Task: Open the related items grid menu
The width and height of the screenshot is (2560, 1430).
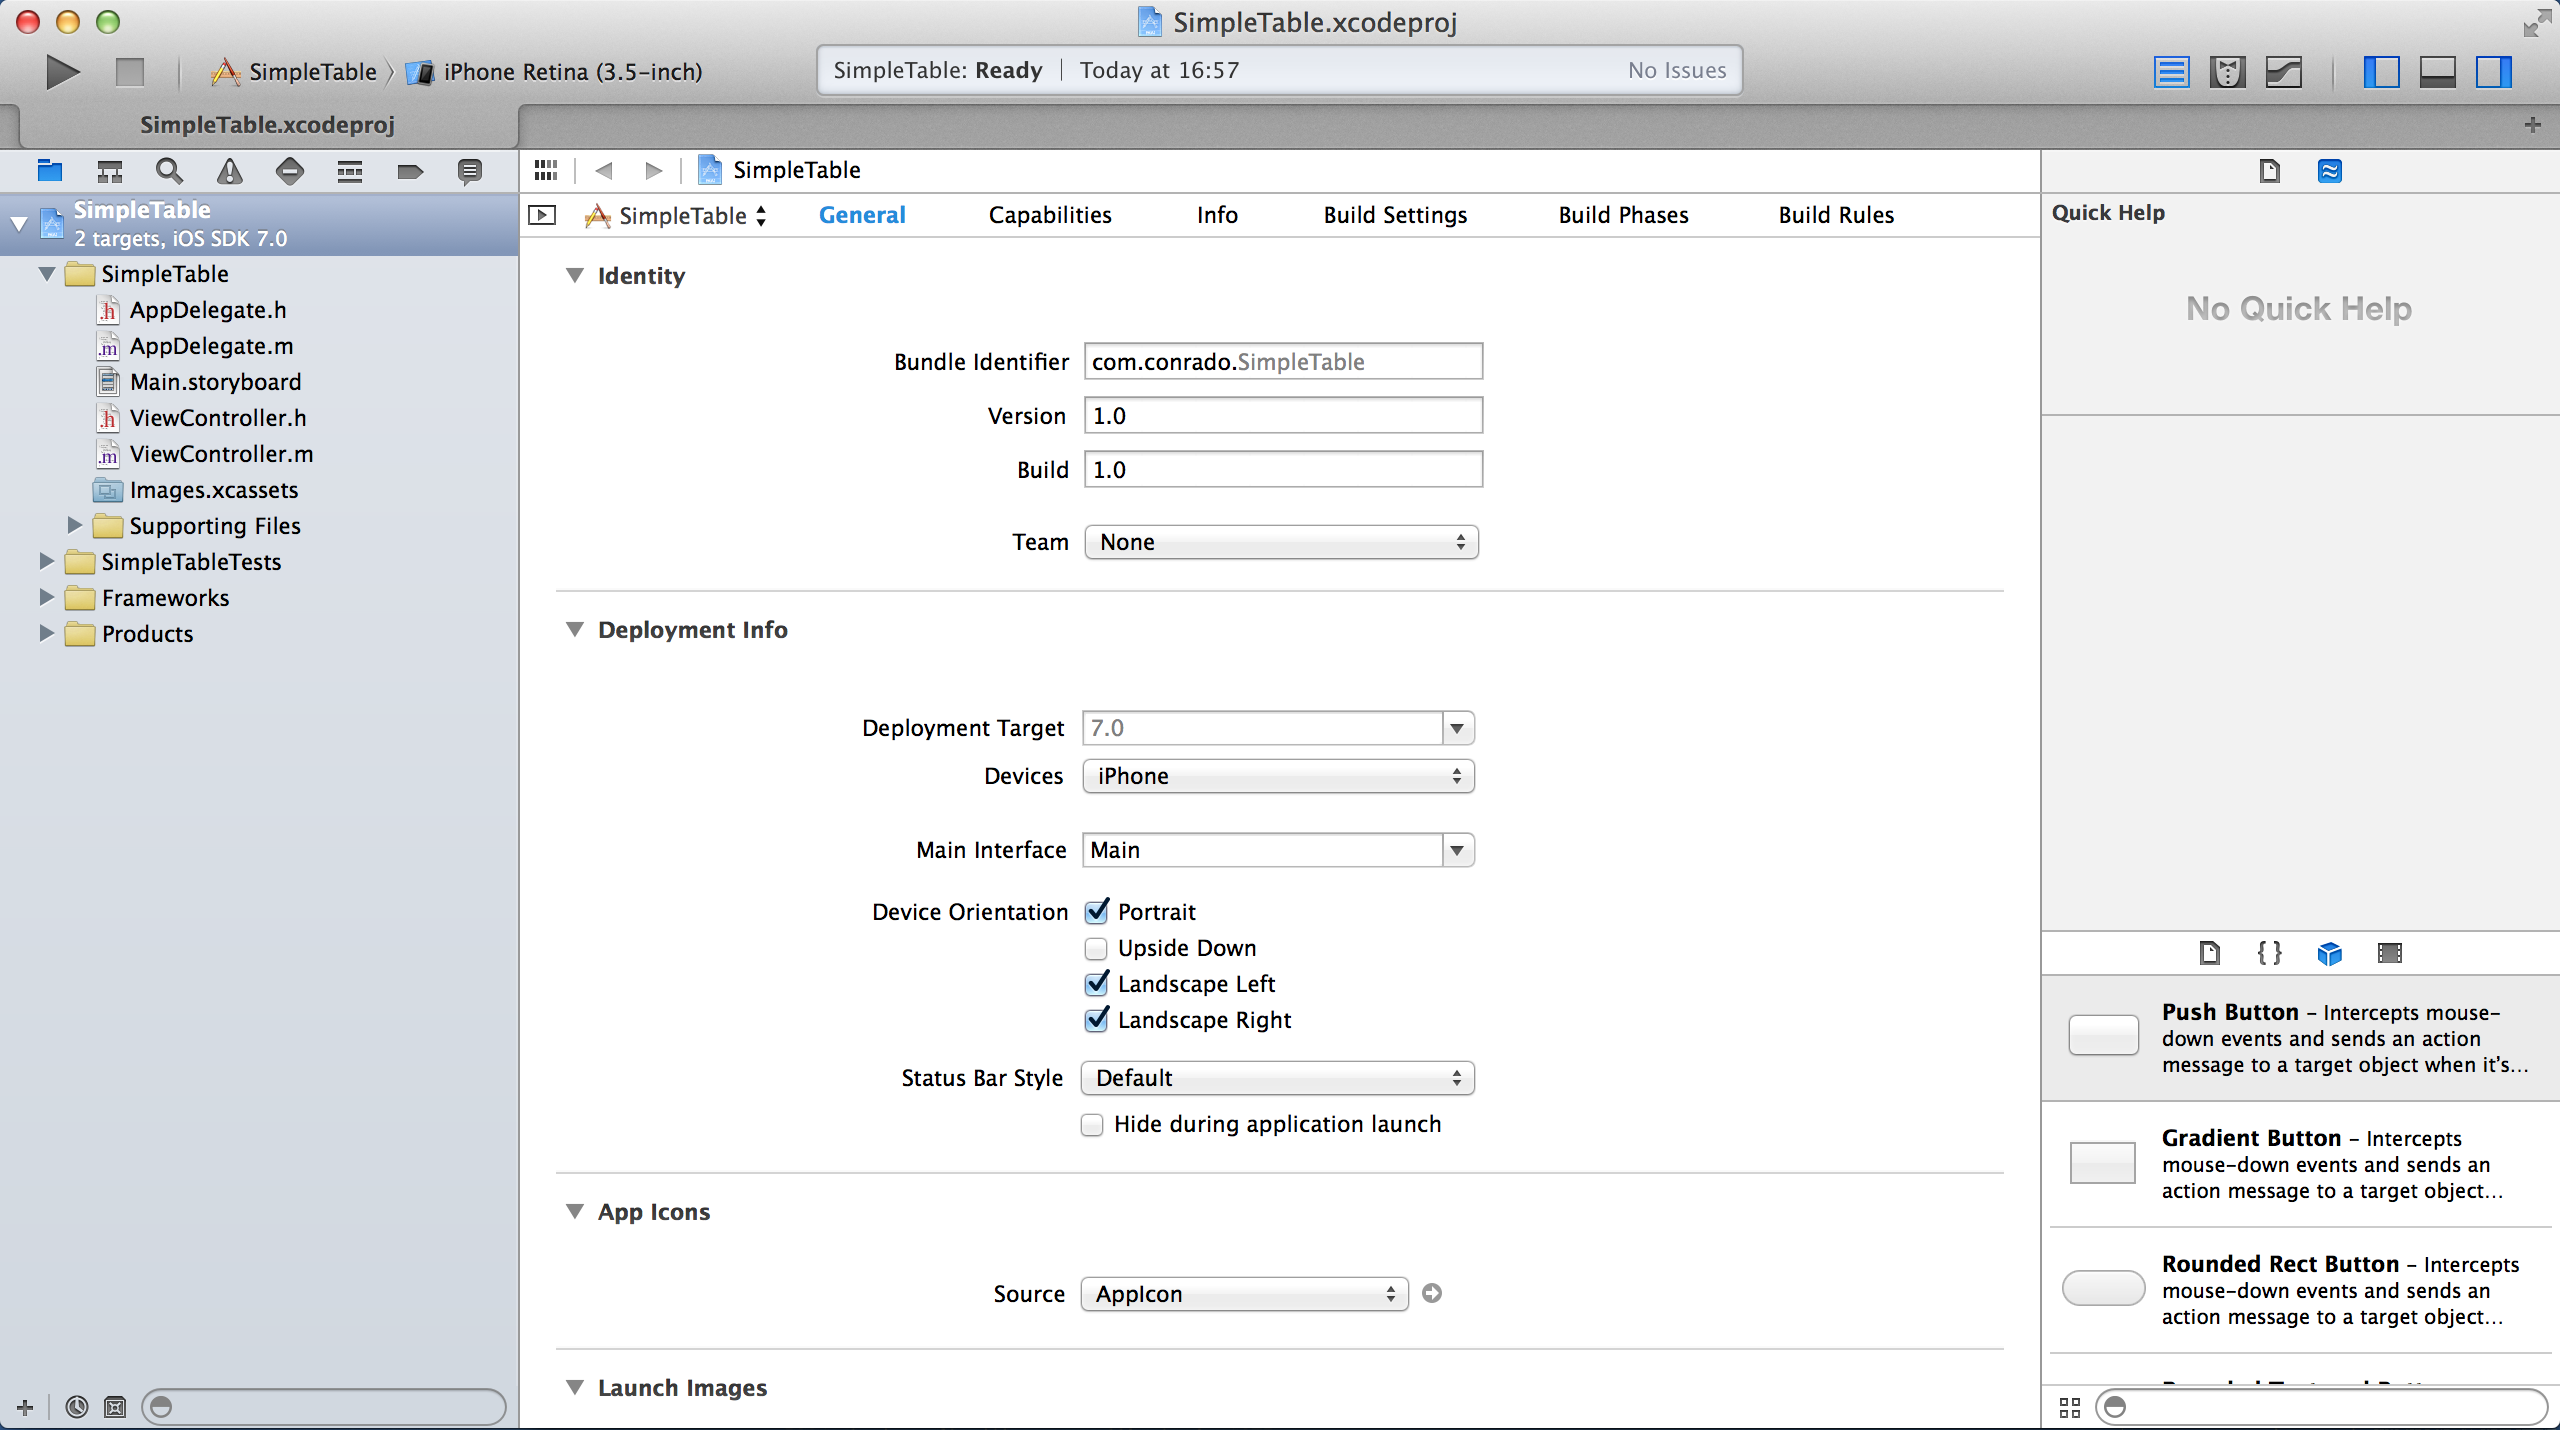Action: click(x=546, y=170)
